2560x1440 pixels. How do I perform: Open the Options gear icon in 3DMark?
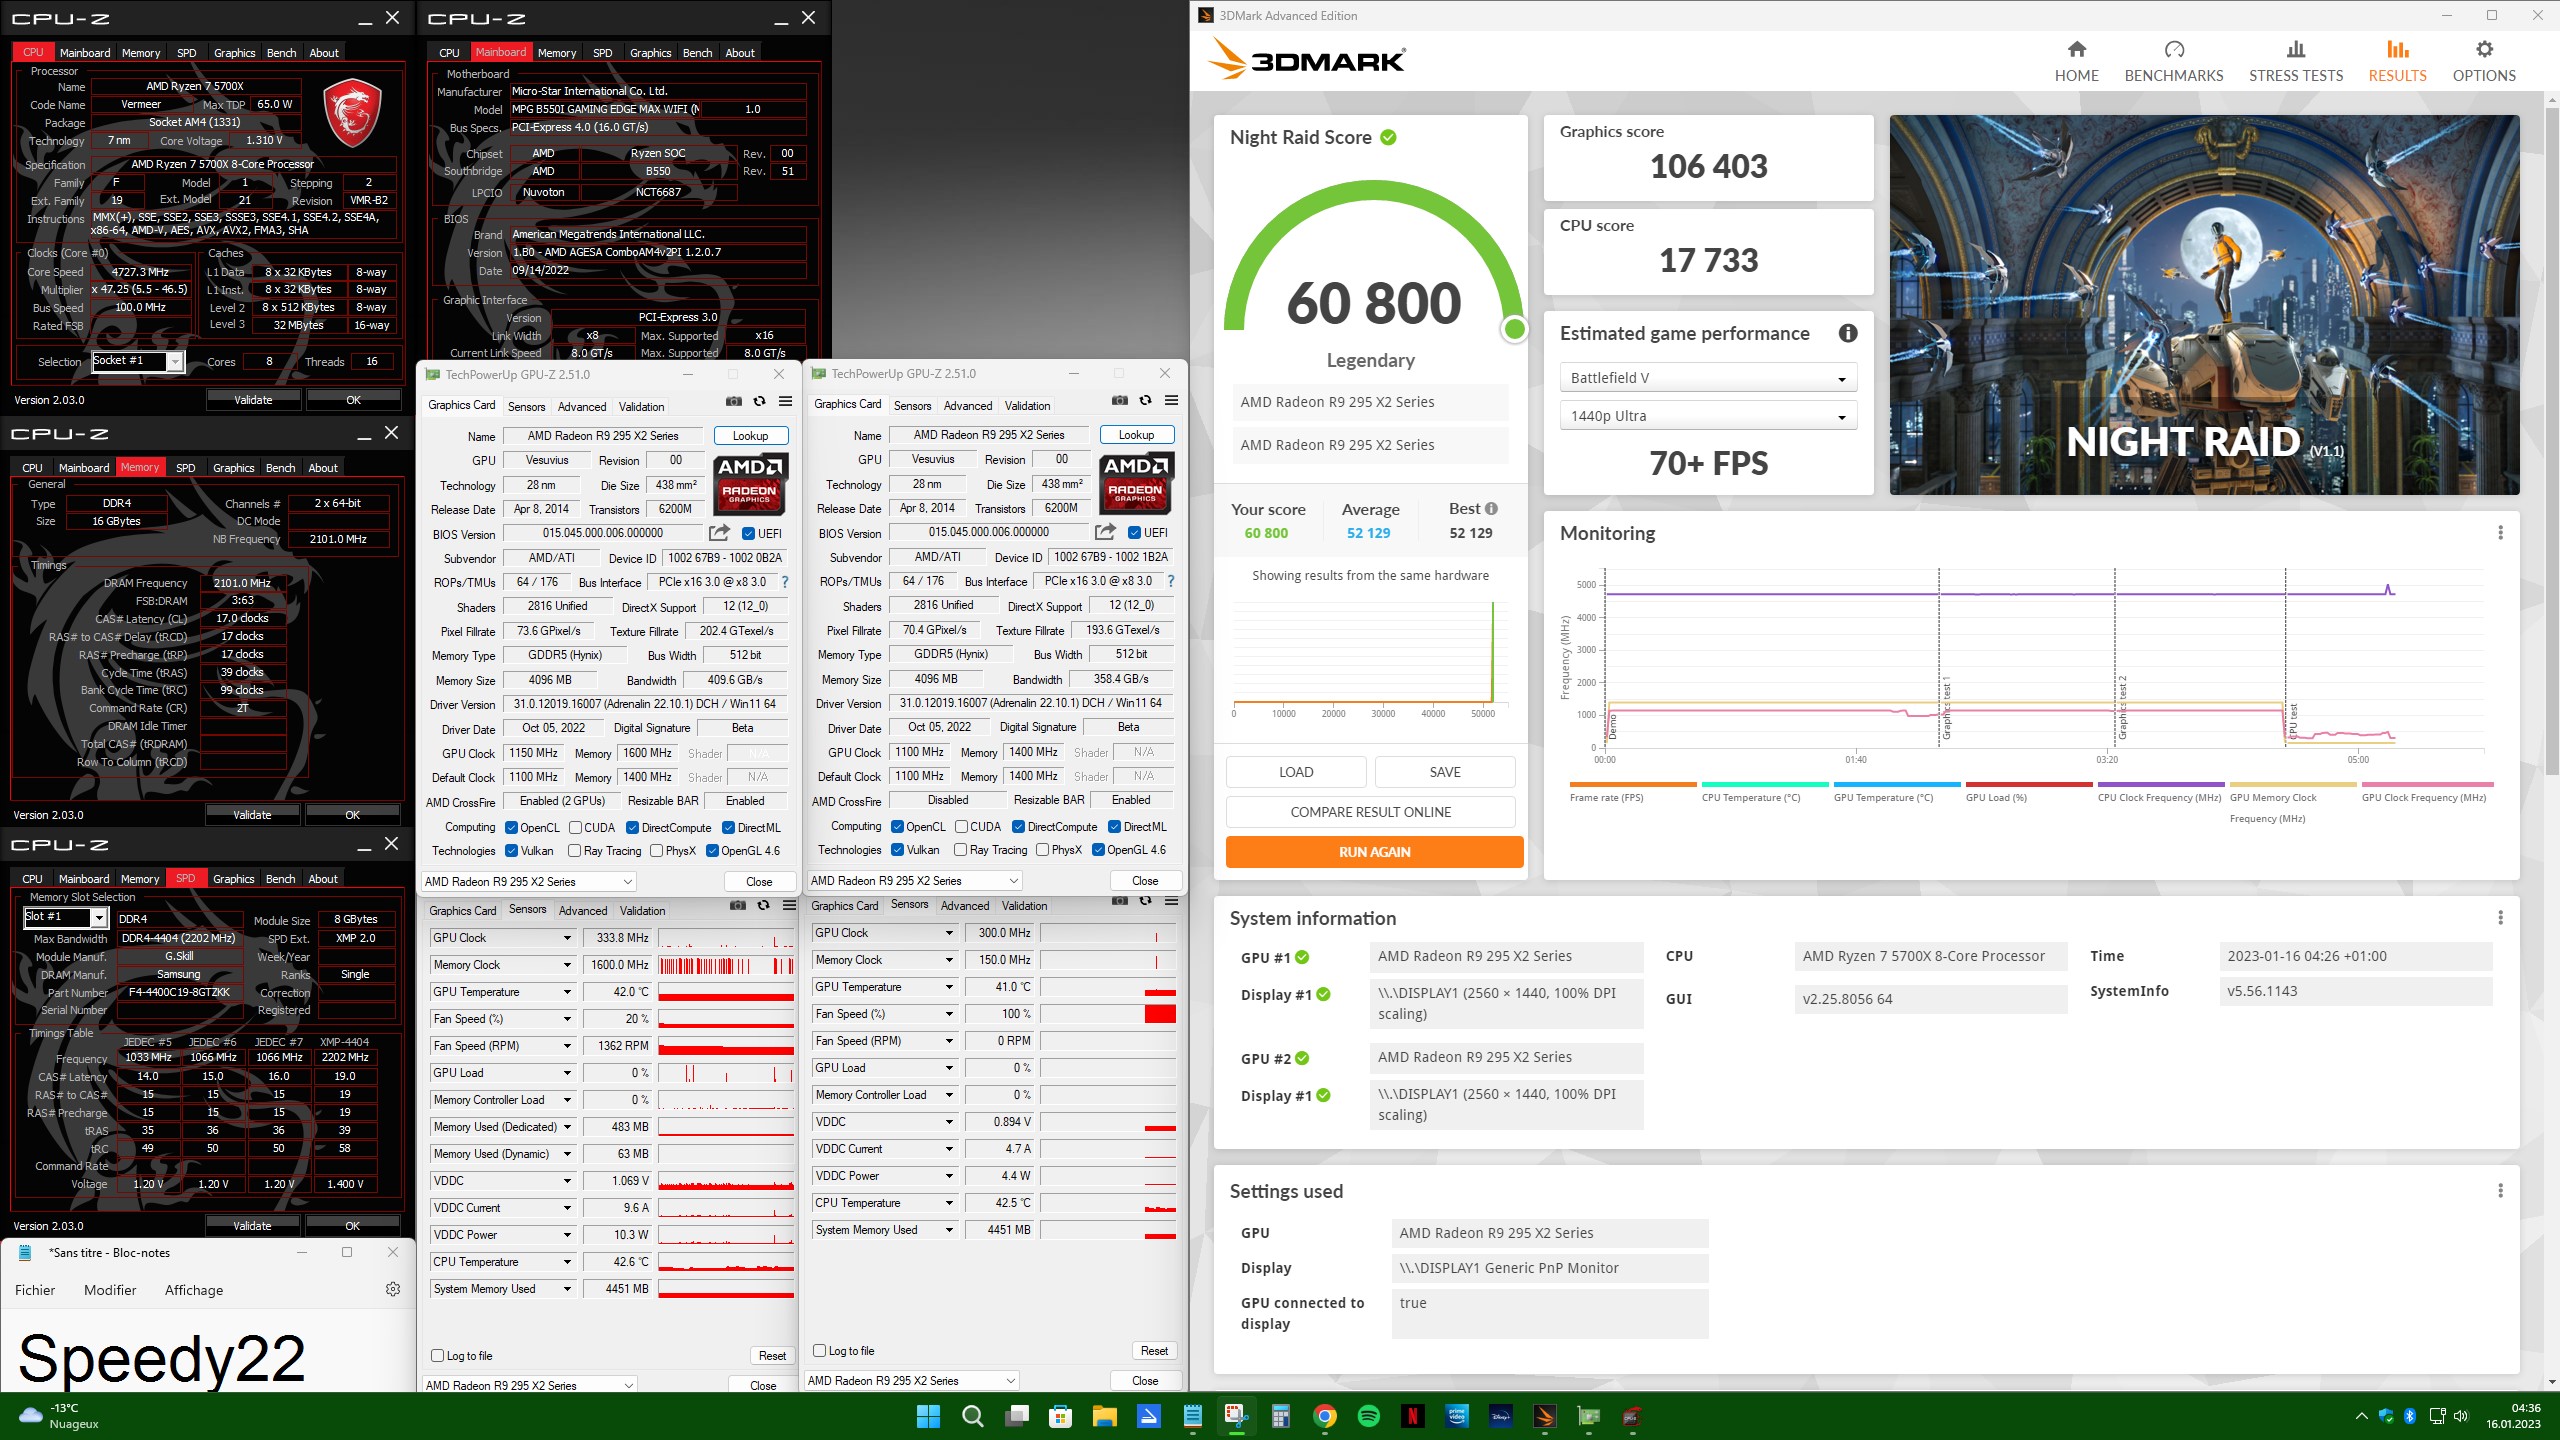tap(2484, 49)
